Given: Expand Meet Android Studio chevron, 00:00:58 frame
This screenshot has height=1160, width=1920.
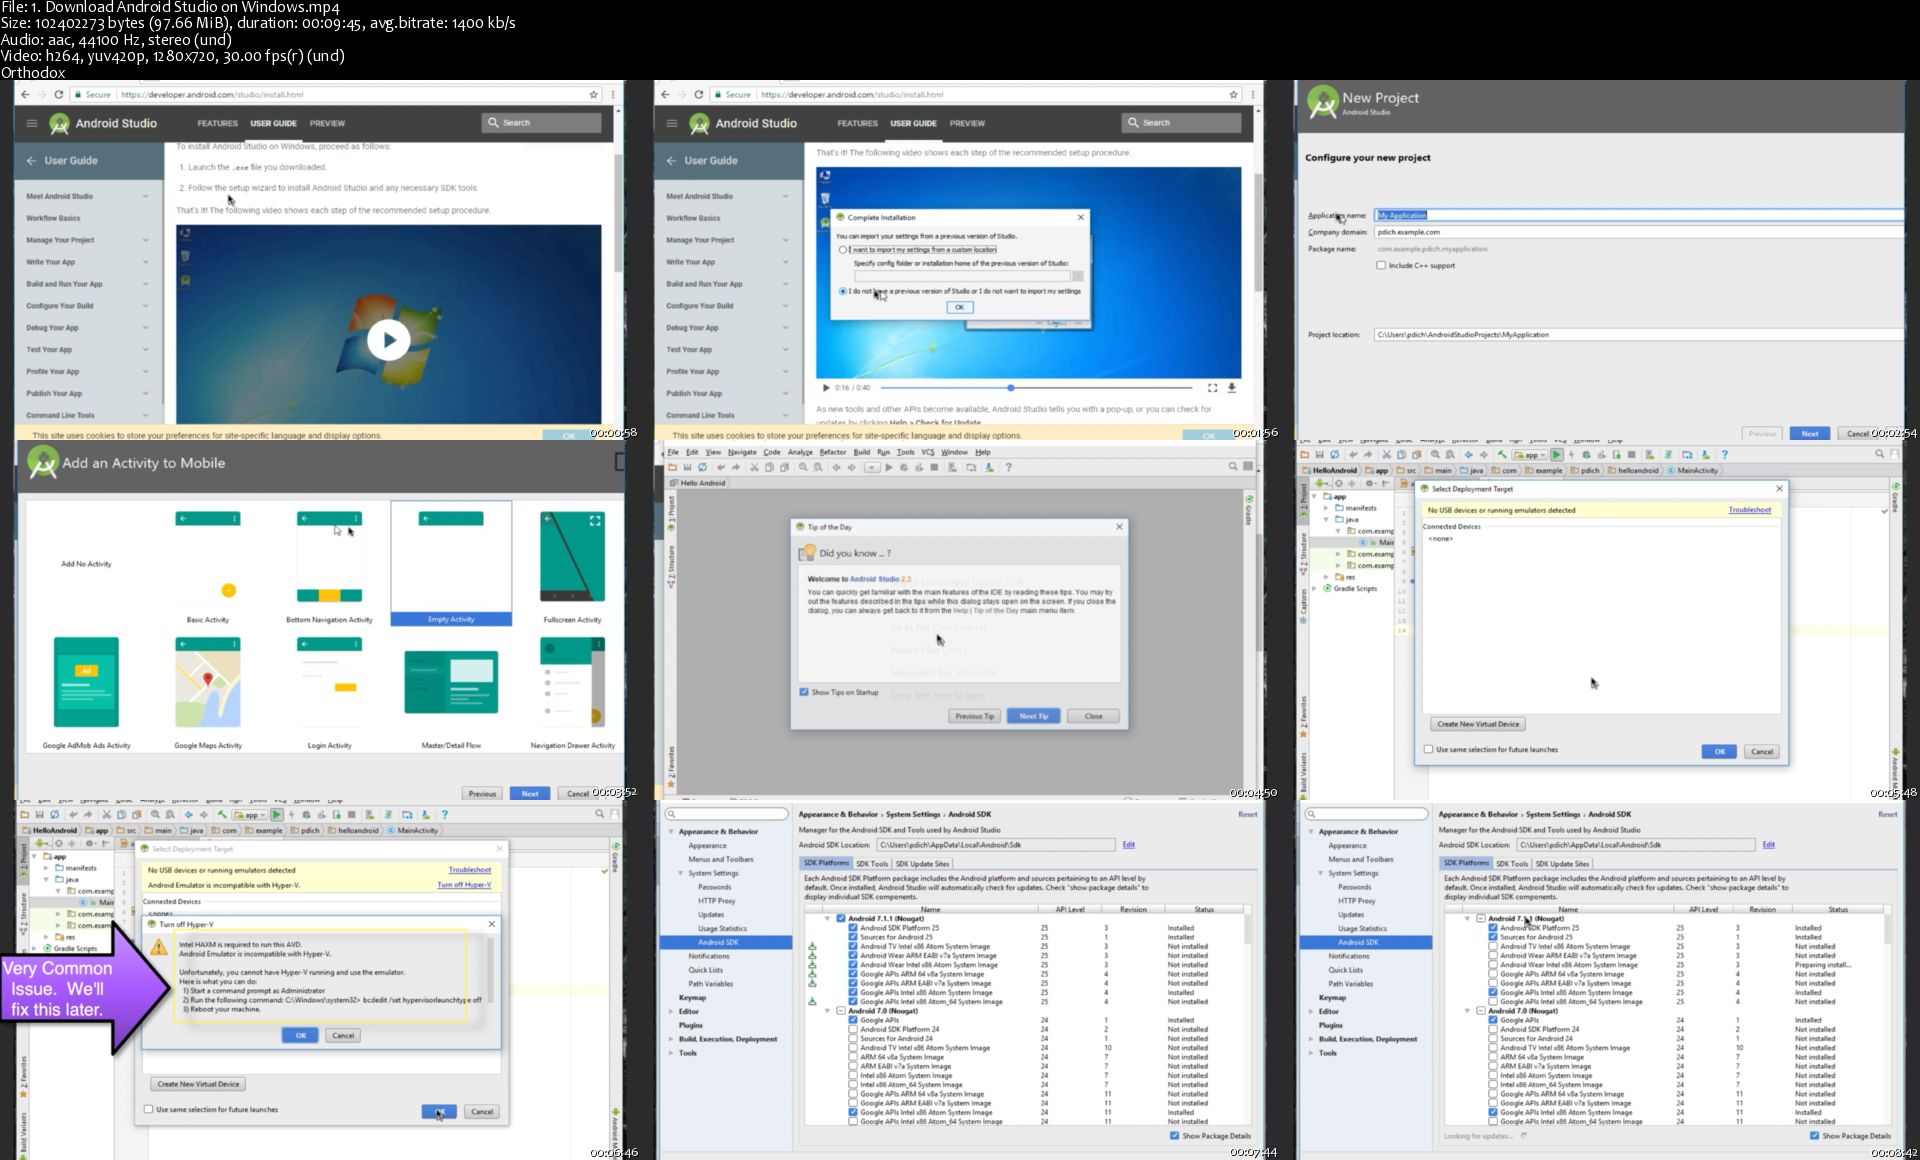Looking at the screenshot, I should coord(146,196).
